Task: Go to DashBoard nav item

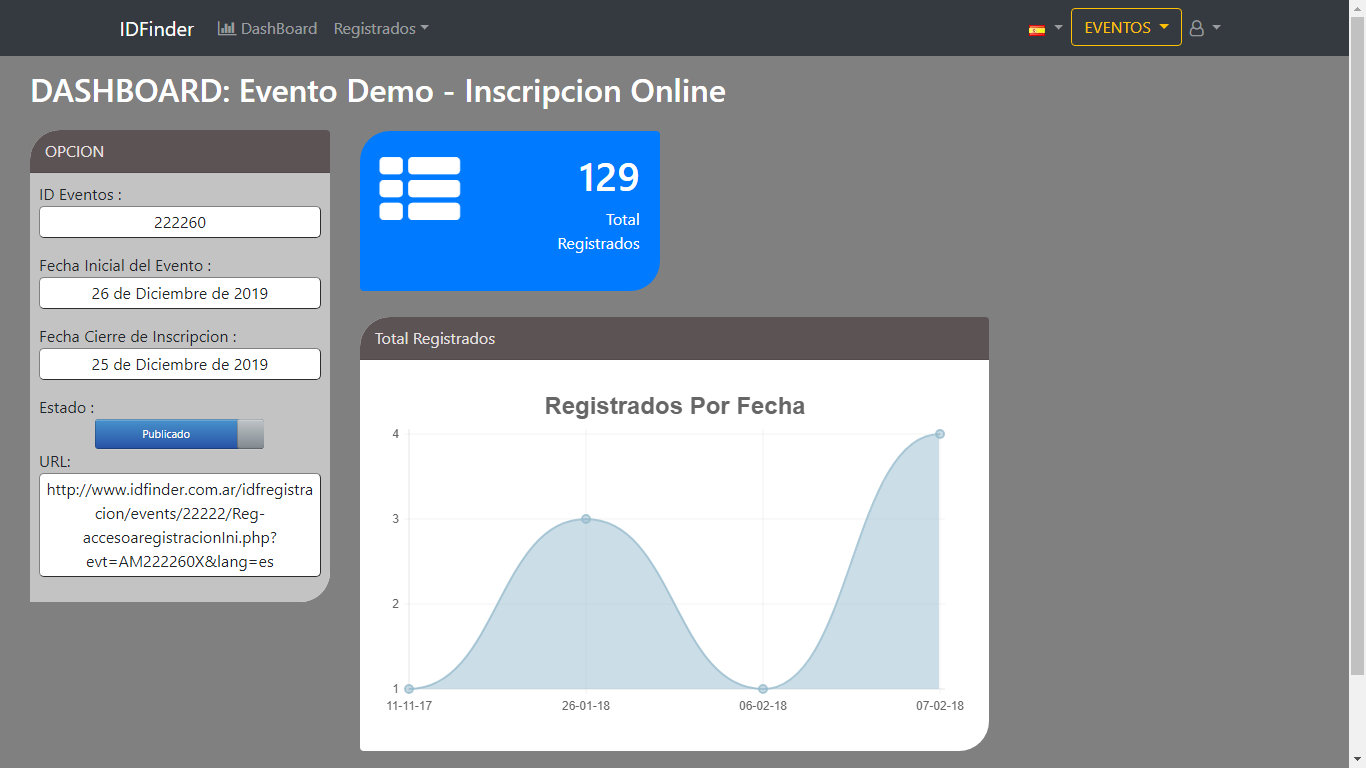Action: coord(278,29)
